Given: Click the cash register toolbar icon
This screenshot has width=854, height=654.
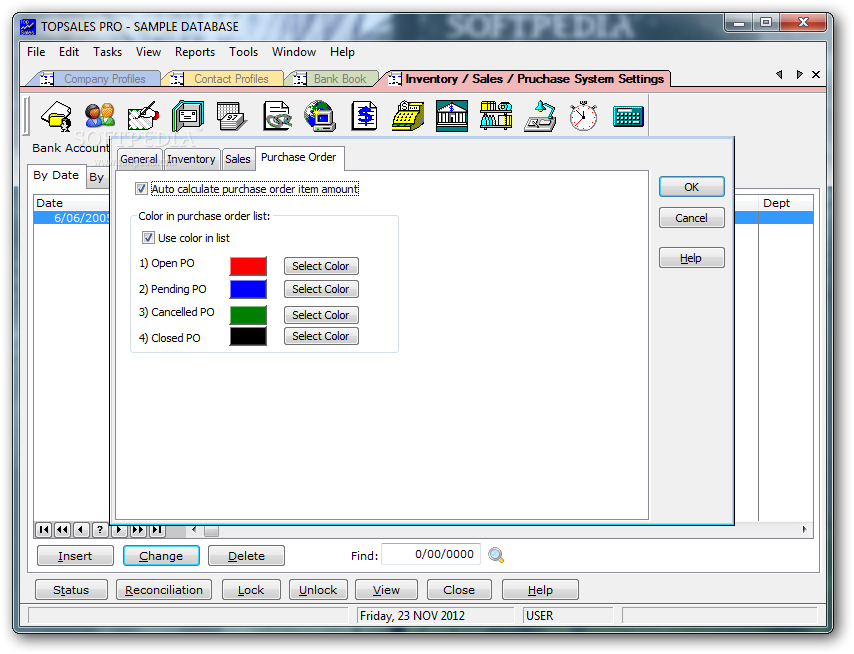Looking at the screenshot, I should coord(408,116).
